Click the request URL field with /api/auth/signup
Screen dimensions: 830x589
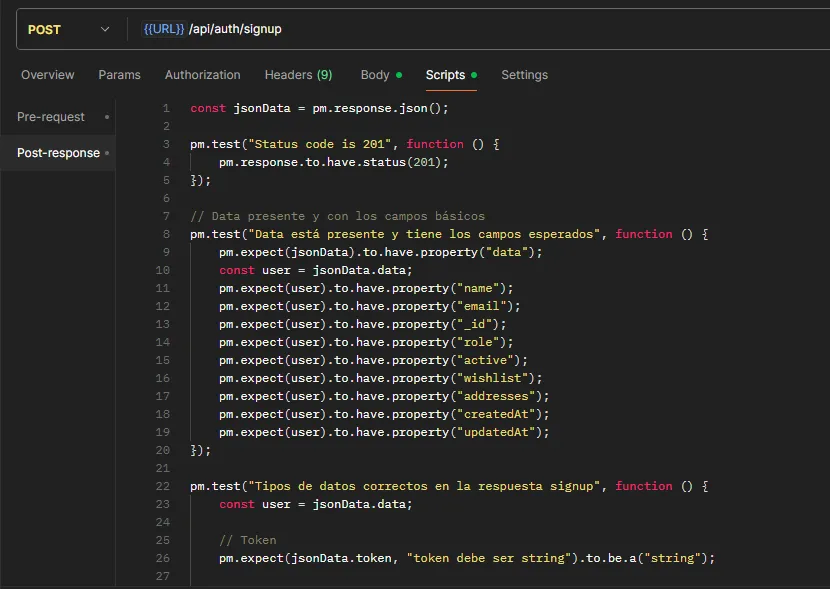click(x=400, y=30)
